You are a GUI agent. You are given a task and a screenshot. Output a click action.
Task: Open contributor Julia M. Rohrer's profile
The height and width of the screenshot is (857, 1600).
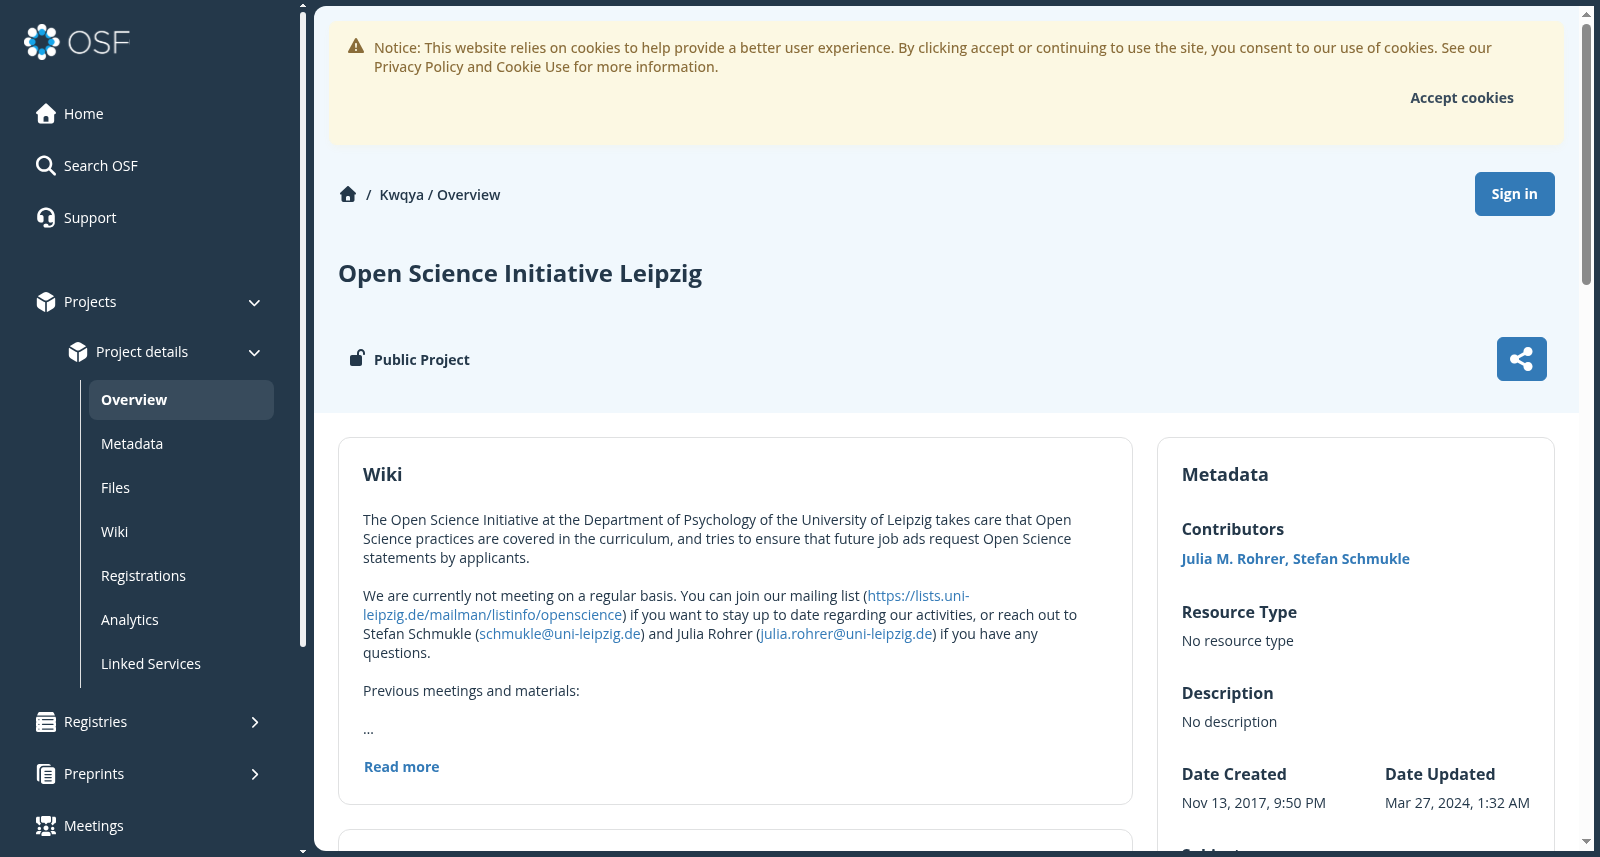(x=1232, y=559)
